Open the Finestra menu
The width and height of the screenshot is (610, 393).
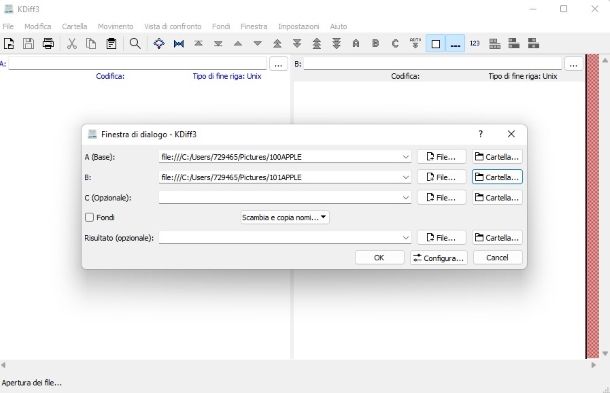pos(254,26)
